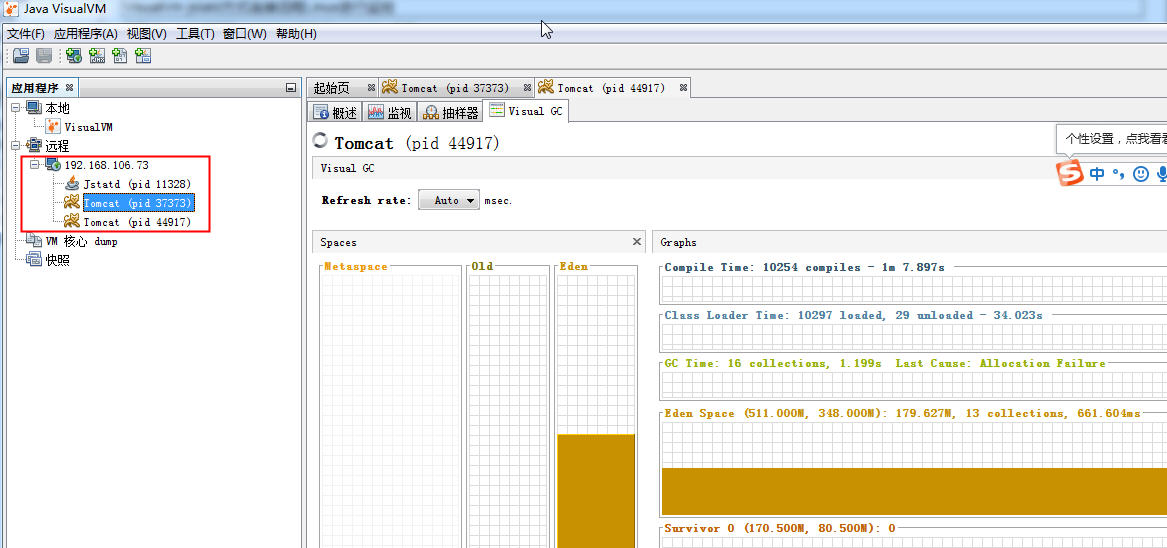1167x548 pixels.
Task: Collapse the 本地 tree node
Action: pos(16,108)
